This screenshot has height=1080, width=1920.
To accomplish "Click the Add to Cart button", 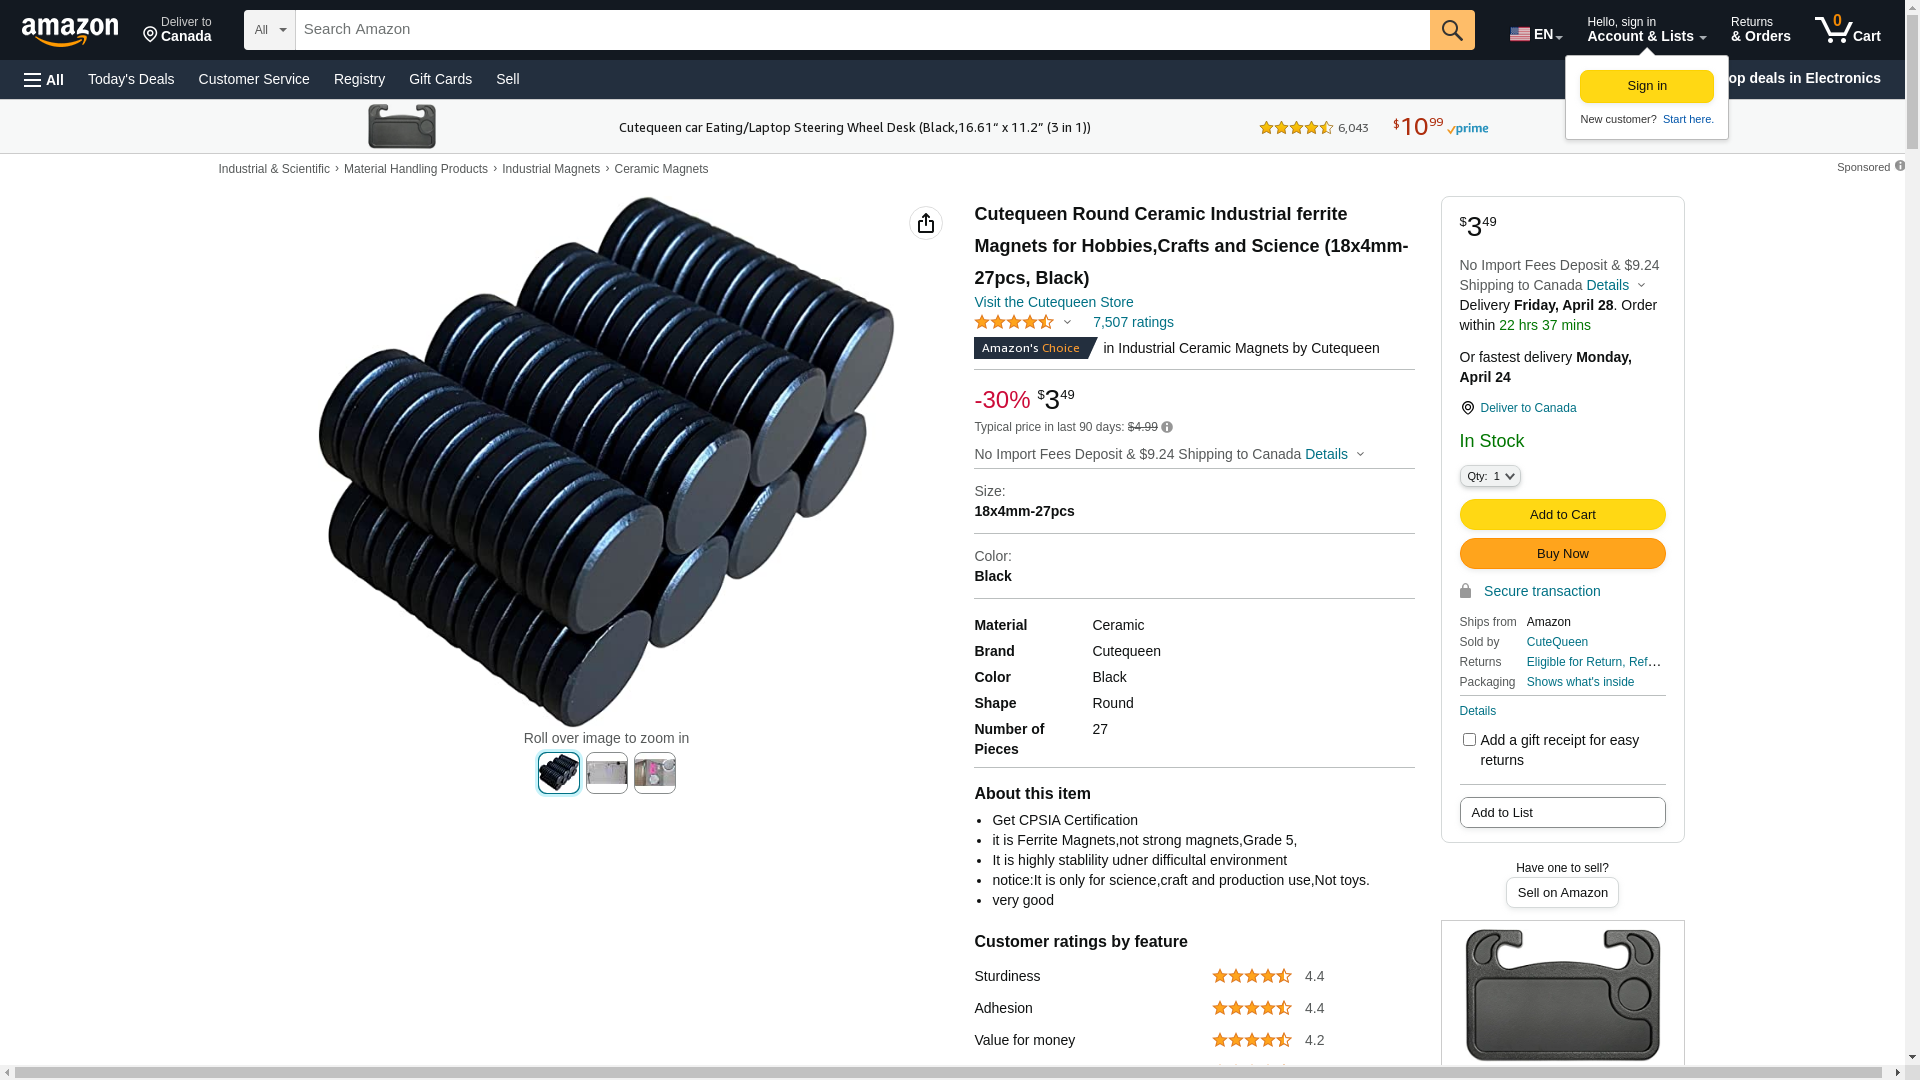I will point(1562,515).
